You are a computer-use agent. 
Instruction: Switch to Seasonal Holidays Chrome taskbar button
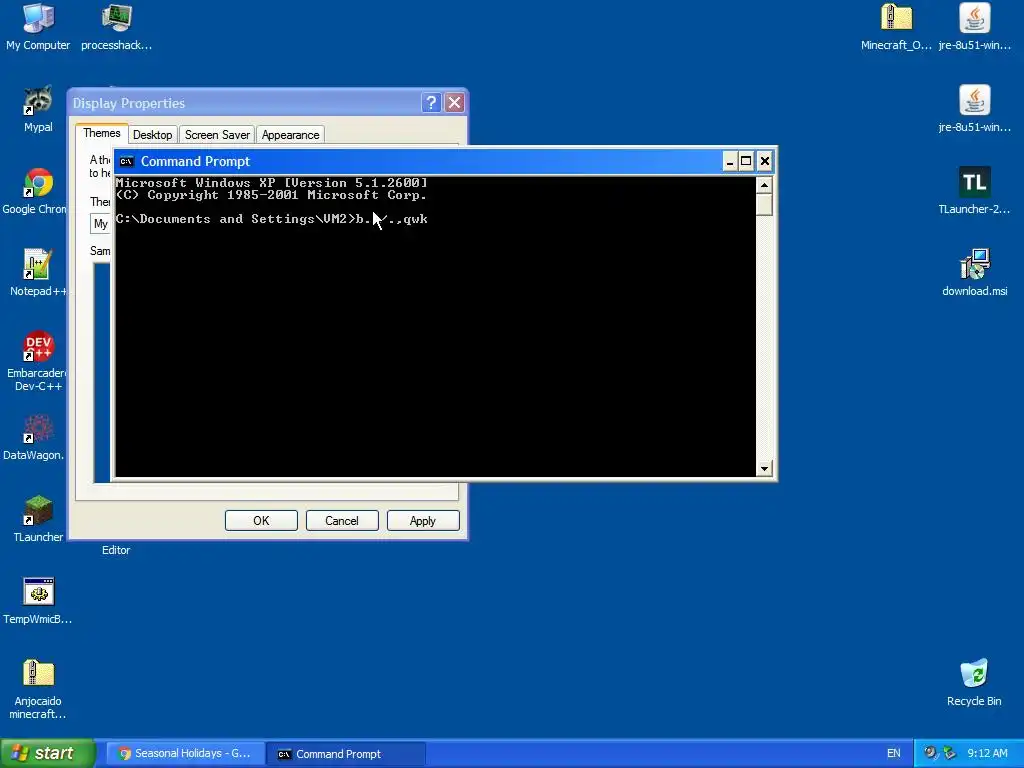[185, 754]
